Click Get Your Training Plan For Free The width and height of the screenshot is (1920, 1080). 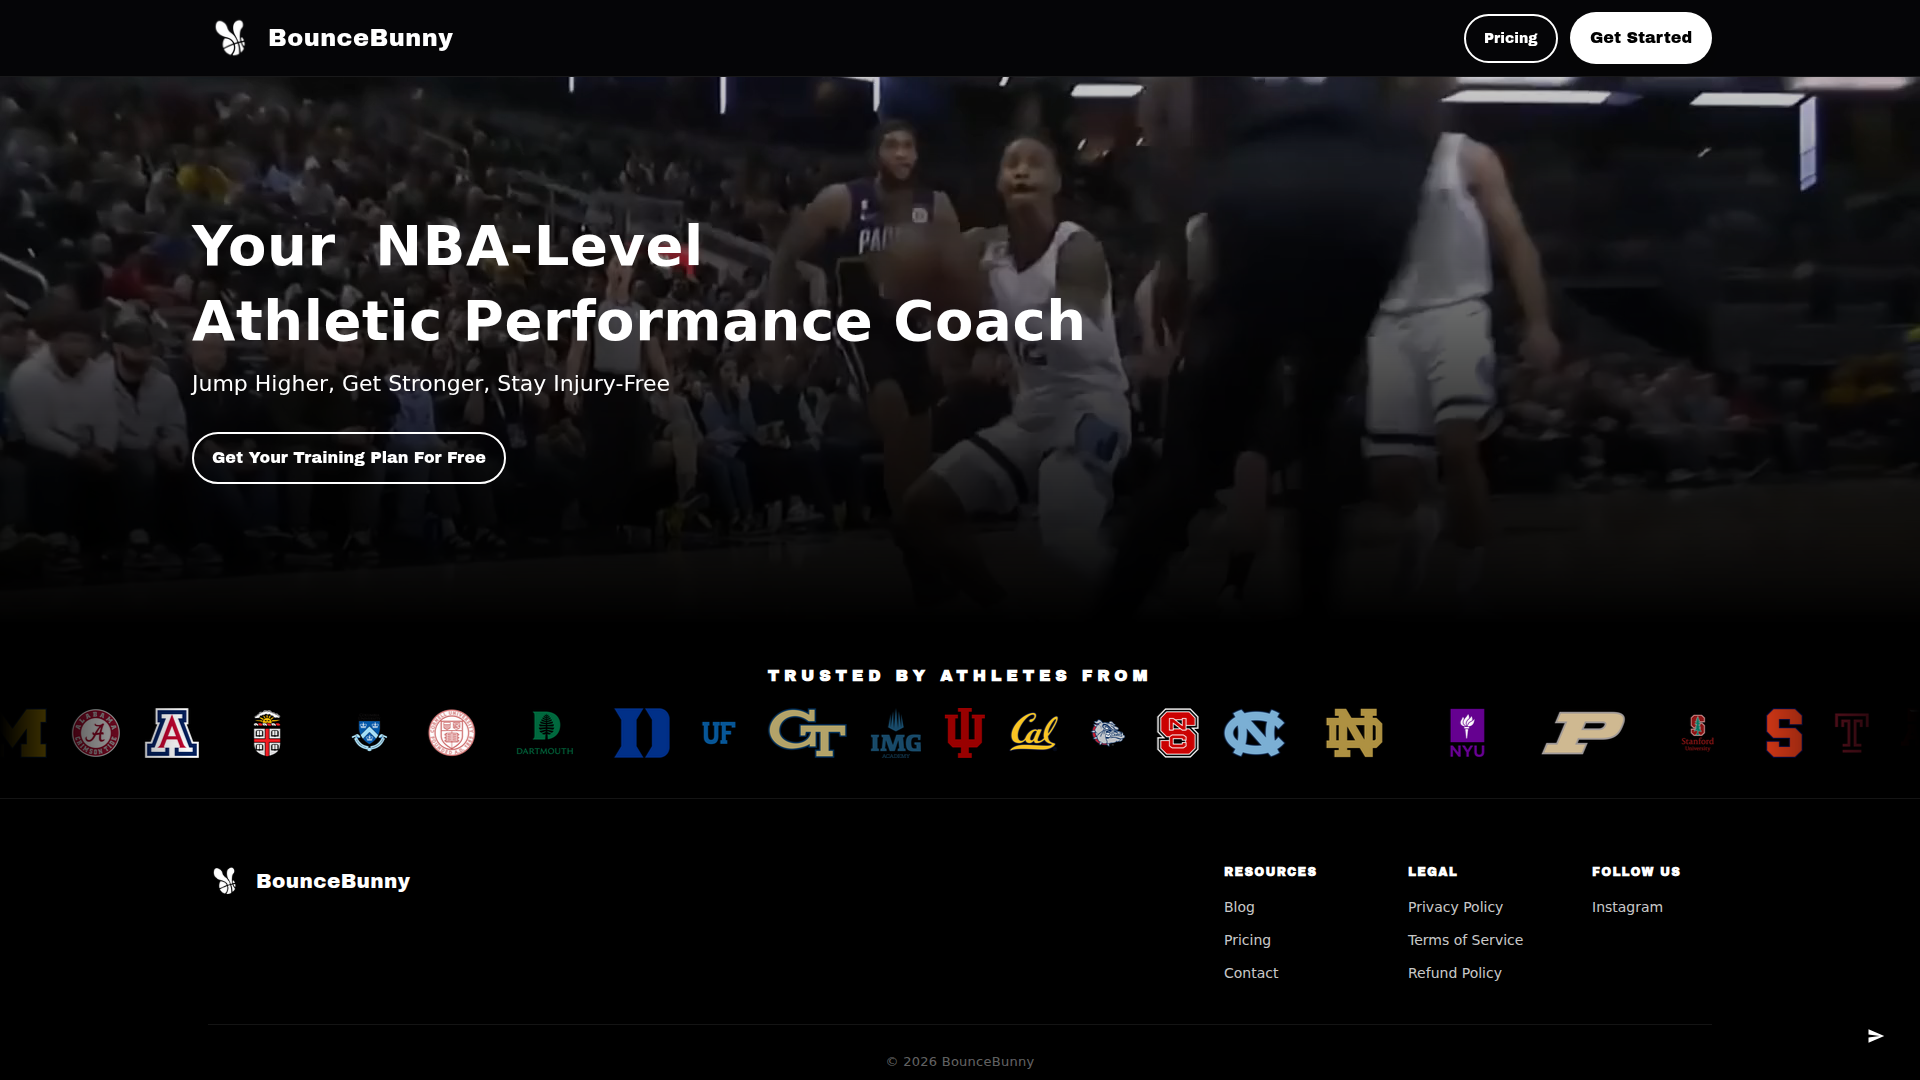point(349,458)
